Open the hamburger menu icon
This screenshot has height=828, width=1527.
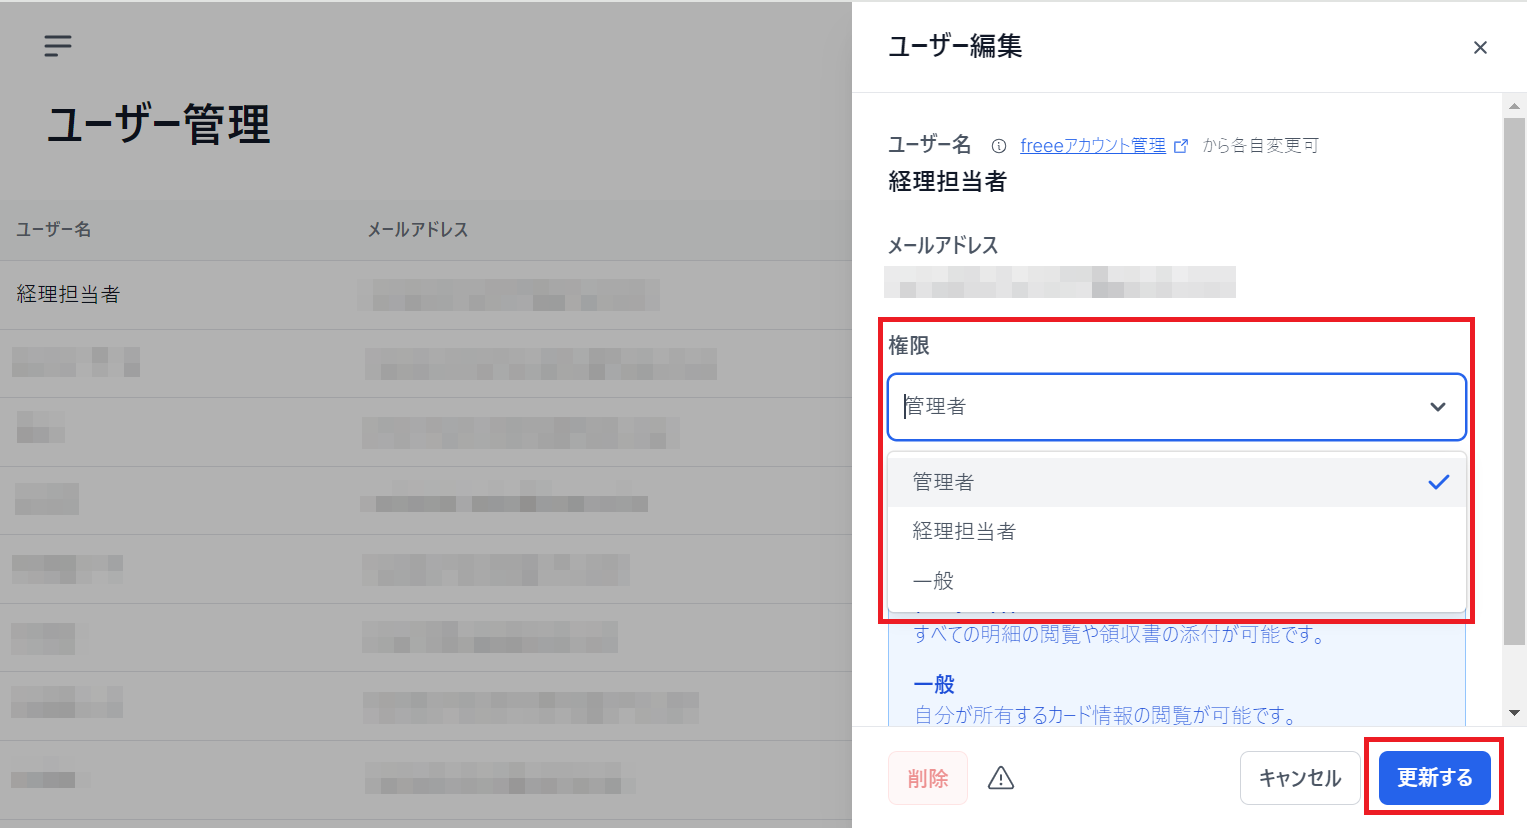pos(58,46)
